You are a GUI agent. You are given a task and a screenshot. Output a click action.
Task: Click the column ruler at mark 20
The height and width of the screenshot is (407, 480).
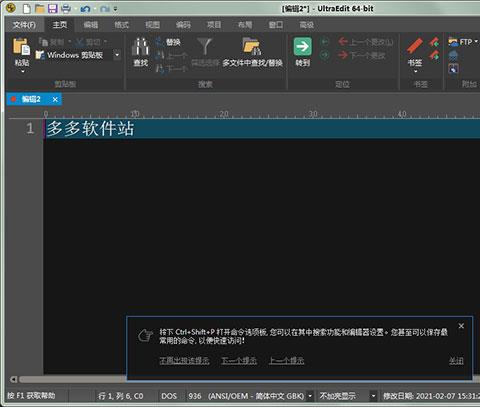point(224,114)
